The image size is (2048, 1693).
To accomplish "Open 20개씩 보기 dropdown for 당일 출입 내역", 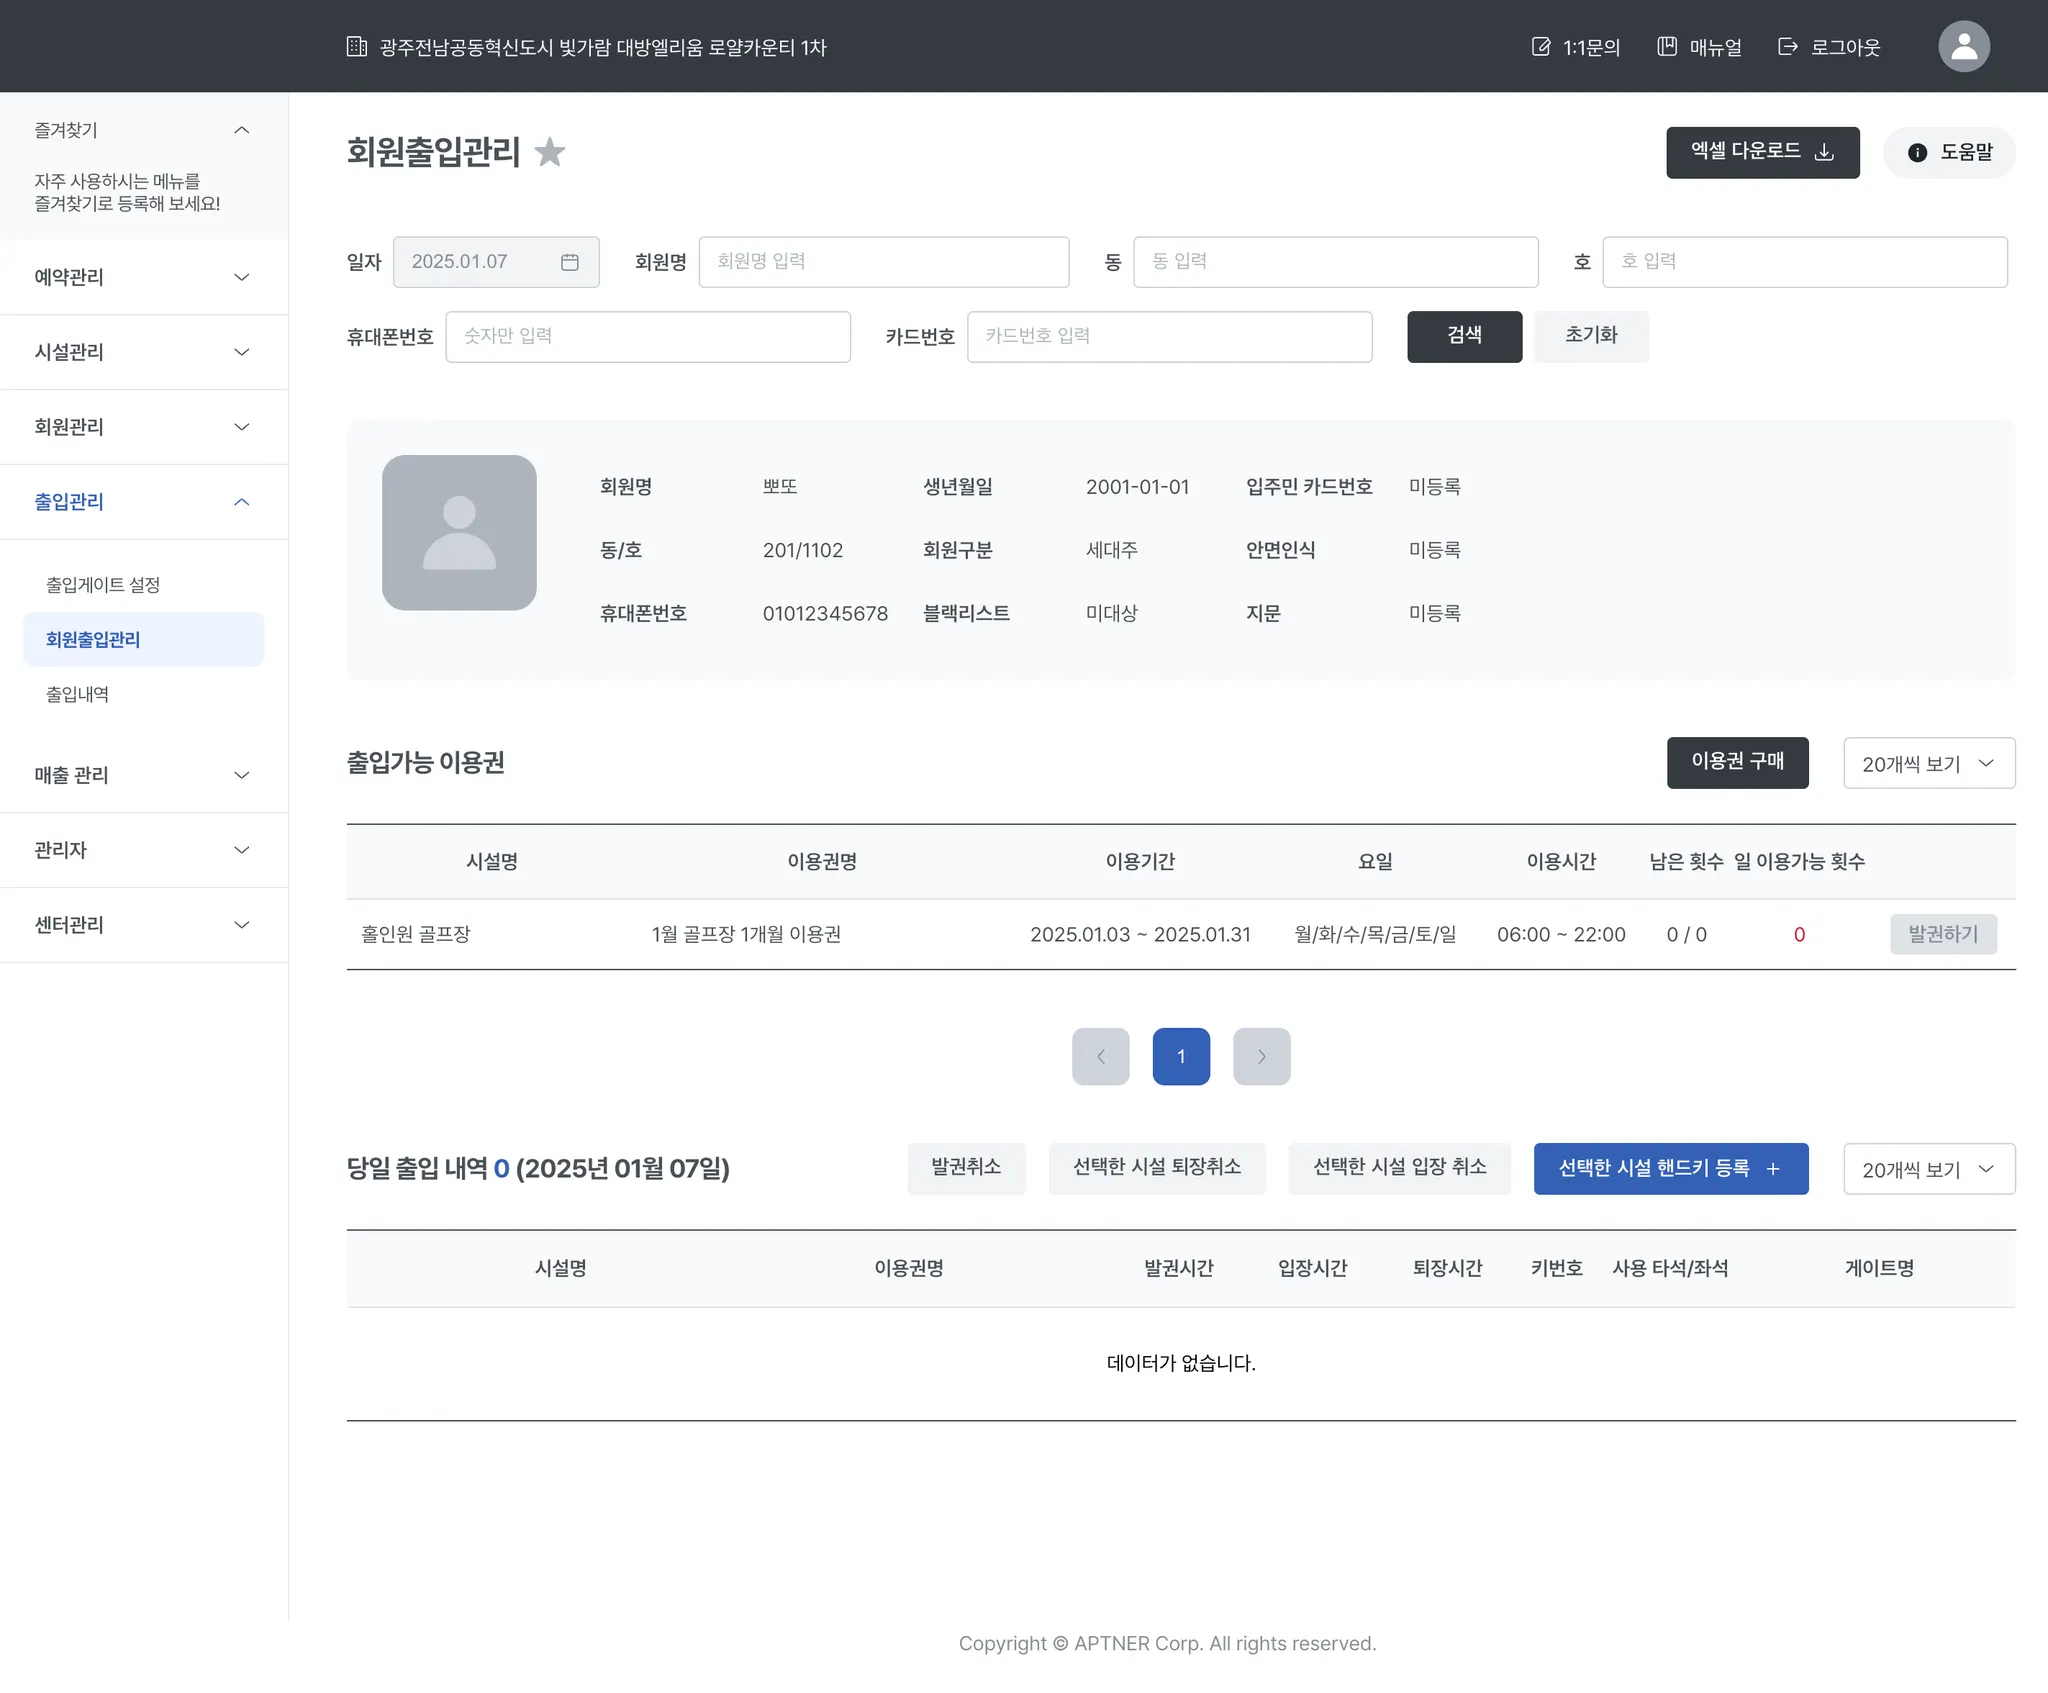I will pyautogui.click(x=1928, y=1170).
